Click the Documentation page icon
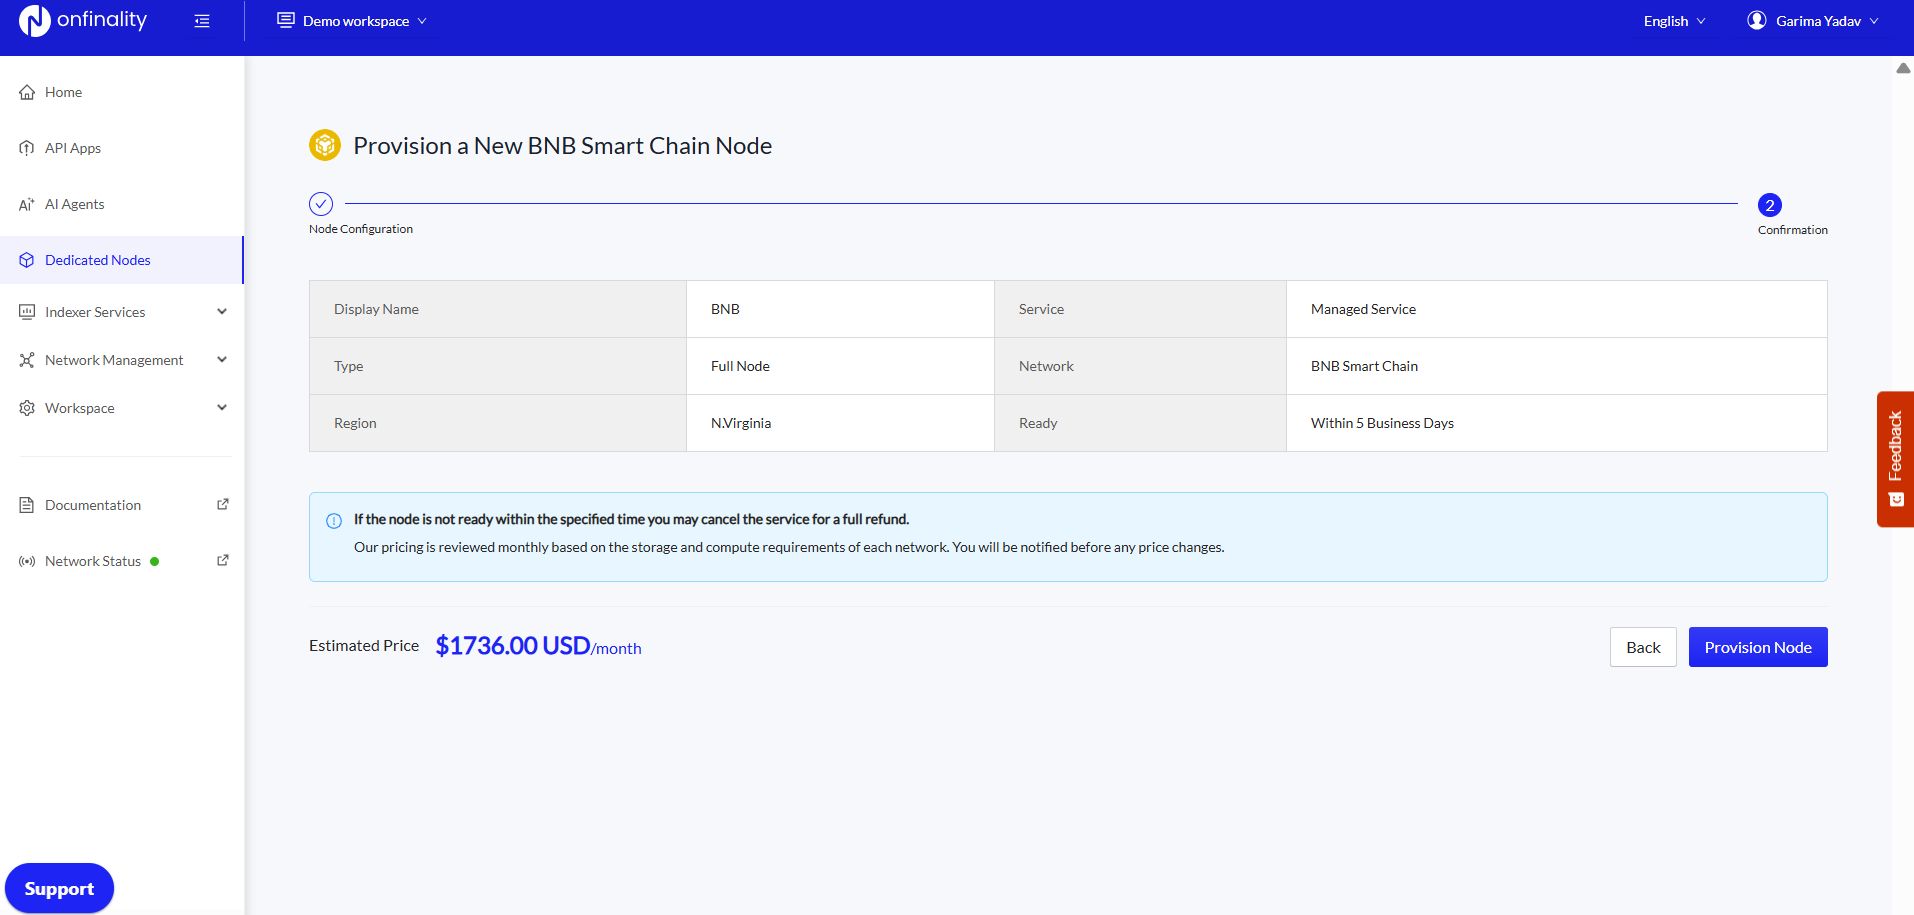Viewport: 1914px width, 915px height. 27,505
